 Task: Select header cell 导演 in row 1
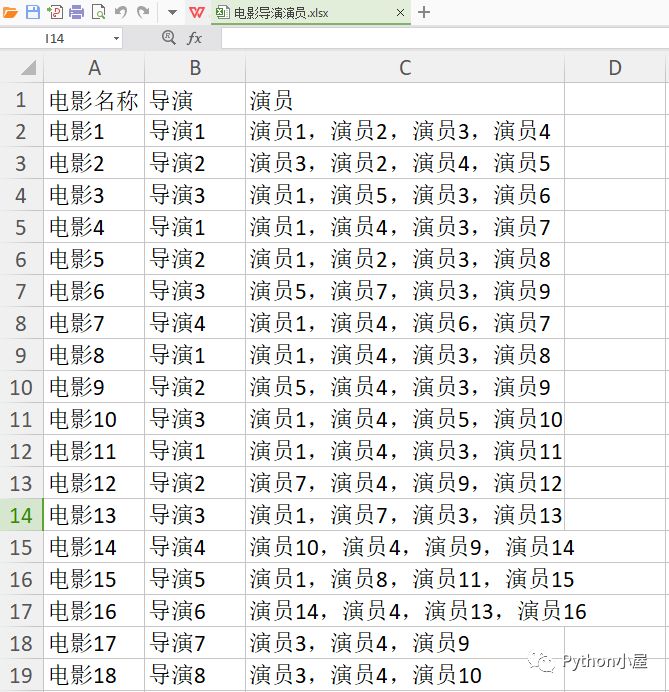tap(195, 99)
